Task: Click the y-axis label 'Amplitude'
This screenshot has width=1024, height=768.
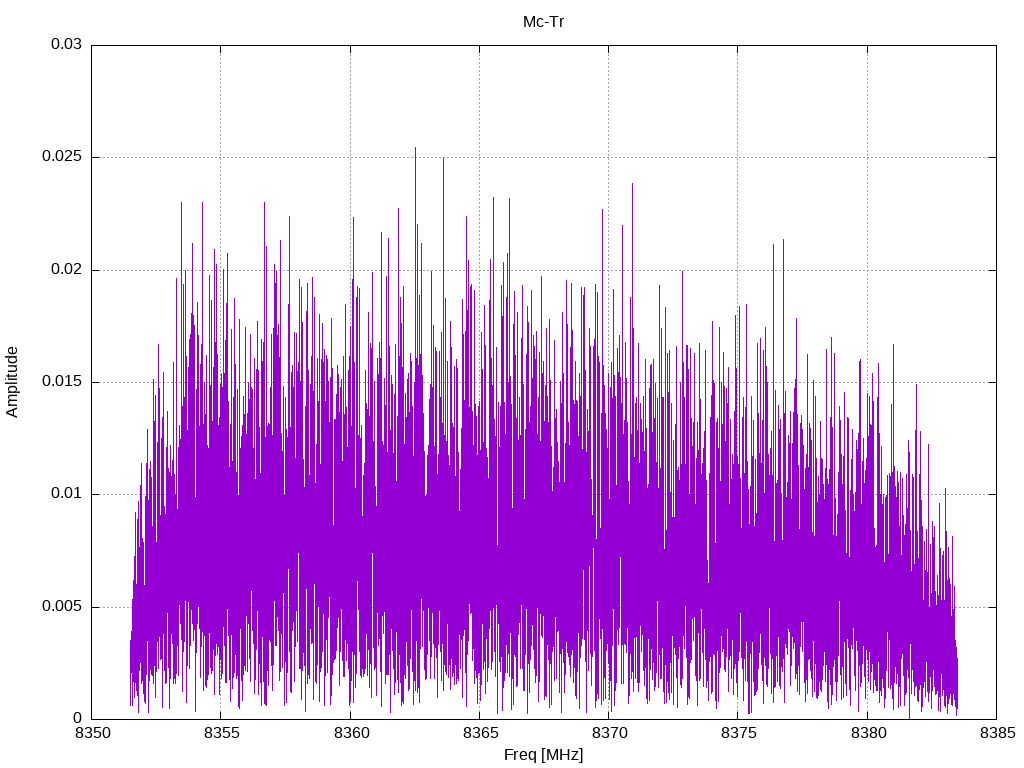Action: (12, 382)
